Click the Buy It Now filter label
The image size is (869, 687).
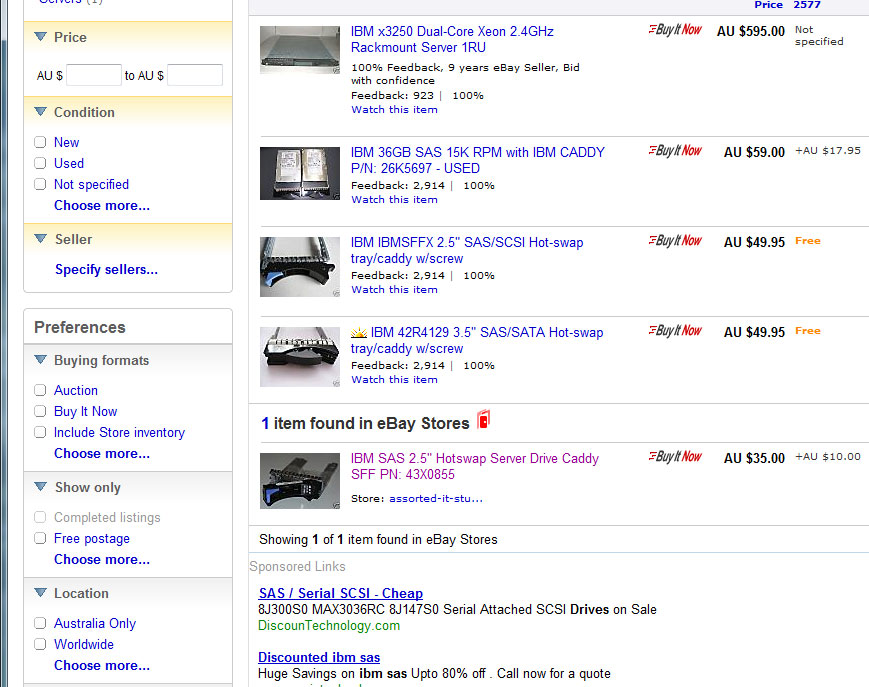coord(85,412)
